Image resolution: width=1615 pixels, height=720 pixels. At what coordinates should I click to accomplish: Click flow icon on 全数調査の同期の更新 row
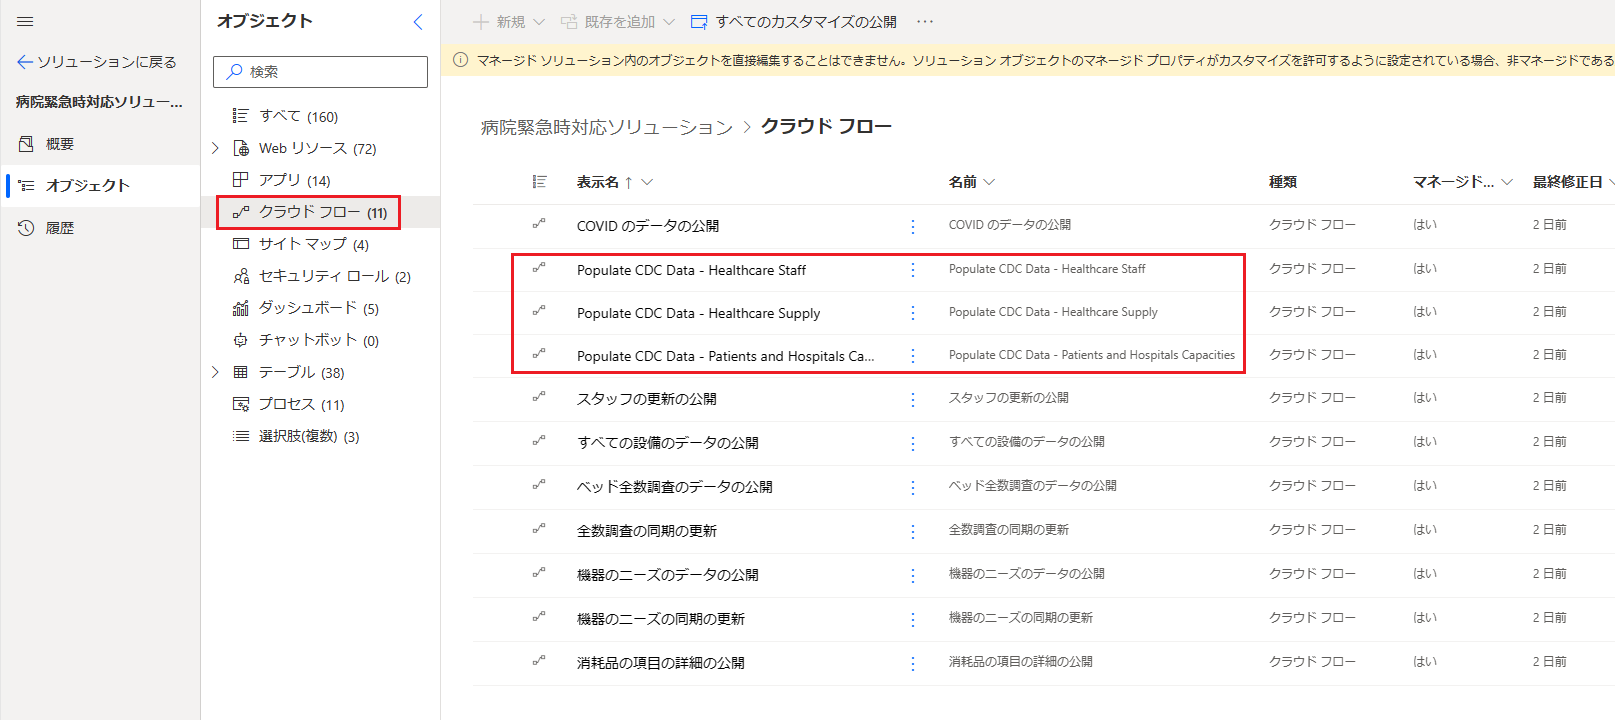[539, 529]
